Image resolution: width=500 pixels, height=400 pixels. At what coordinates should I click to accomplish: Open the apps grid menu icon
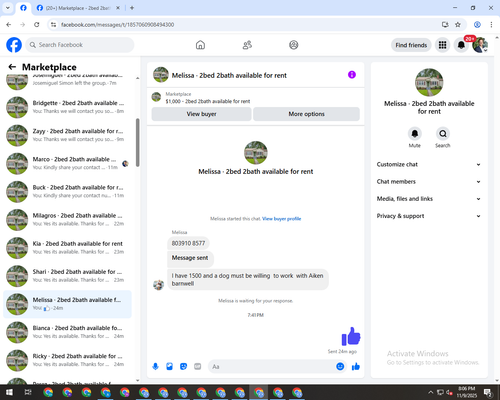coord(442,45)
